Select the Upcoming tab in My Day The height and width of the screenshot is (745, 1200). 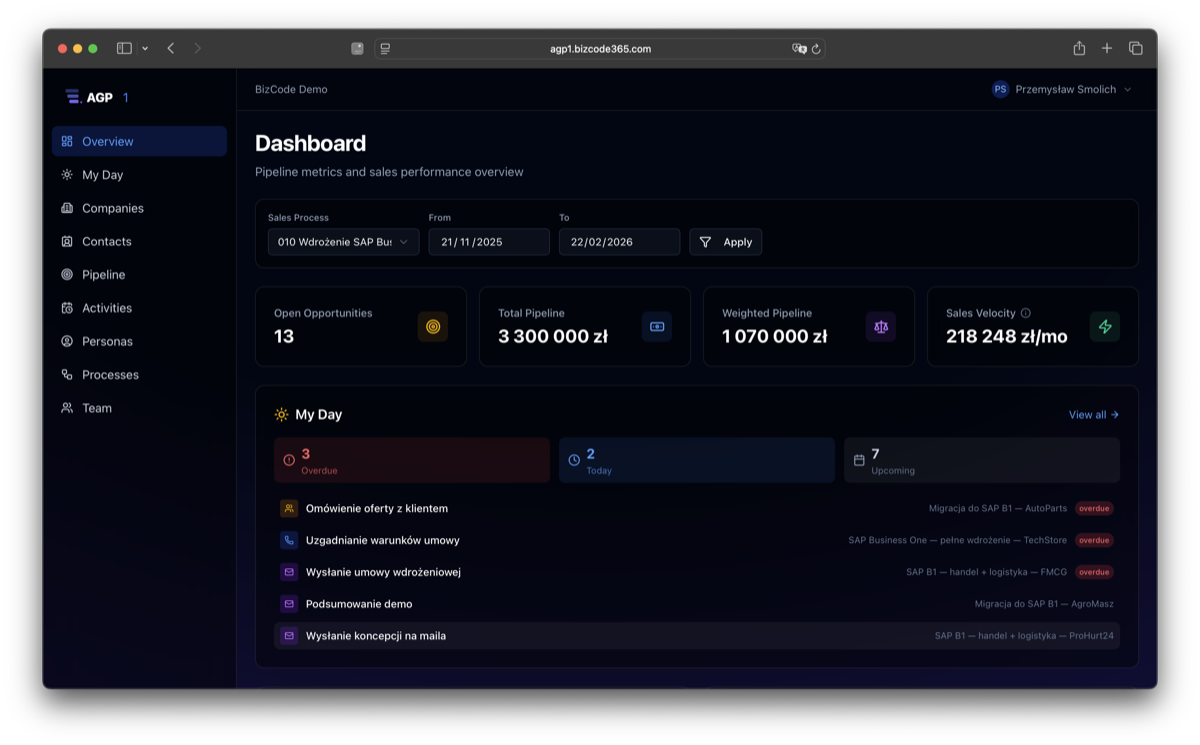coord(981,459)
